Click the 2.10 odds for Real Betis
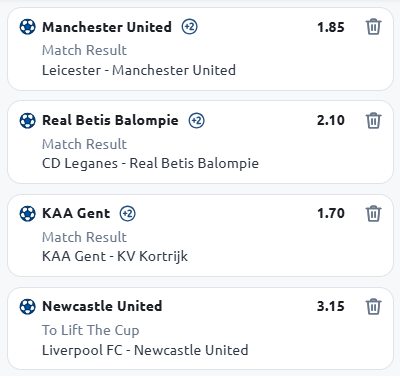The height and width of the screenshot is (376, 400). tap(331, 120)
